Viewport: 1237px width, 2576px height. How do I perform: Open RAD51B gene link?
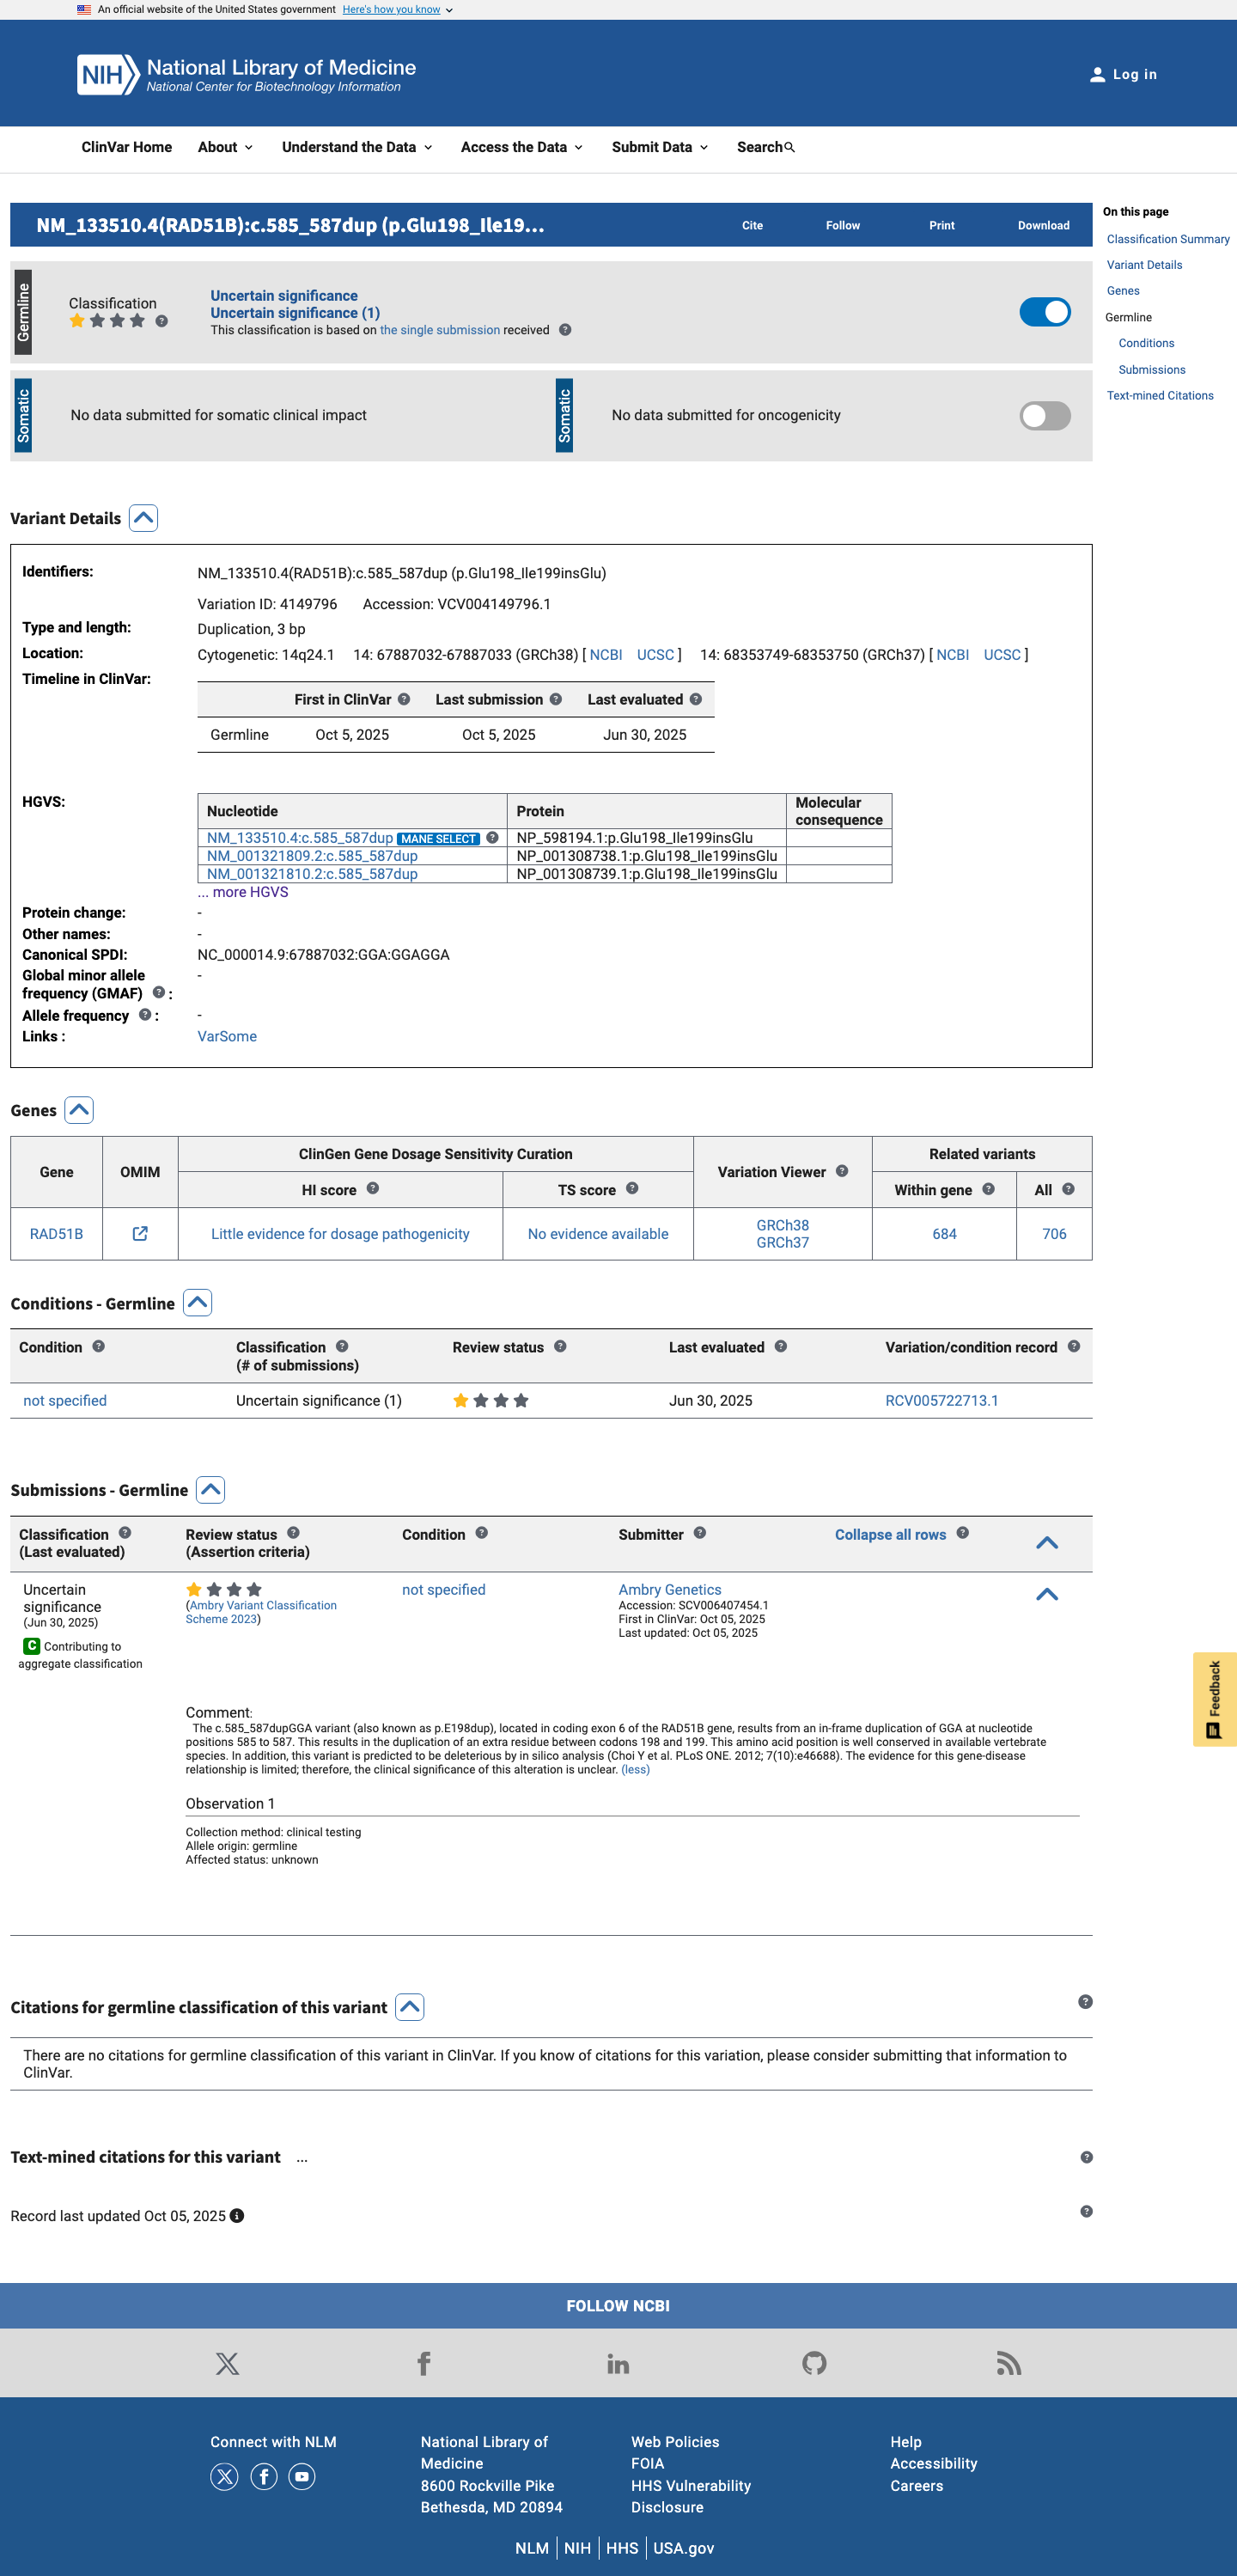[x=56, y=1233]
